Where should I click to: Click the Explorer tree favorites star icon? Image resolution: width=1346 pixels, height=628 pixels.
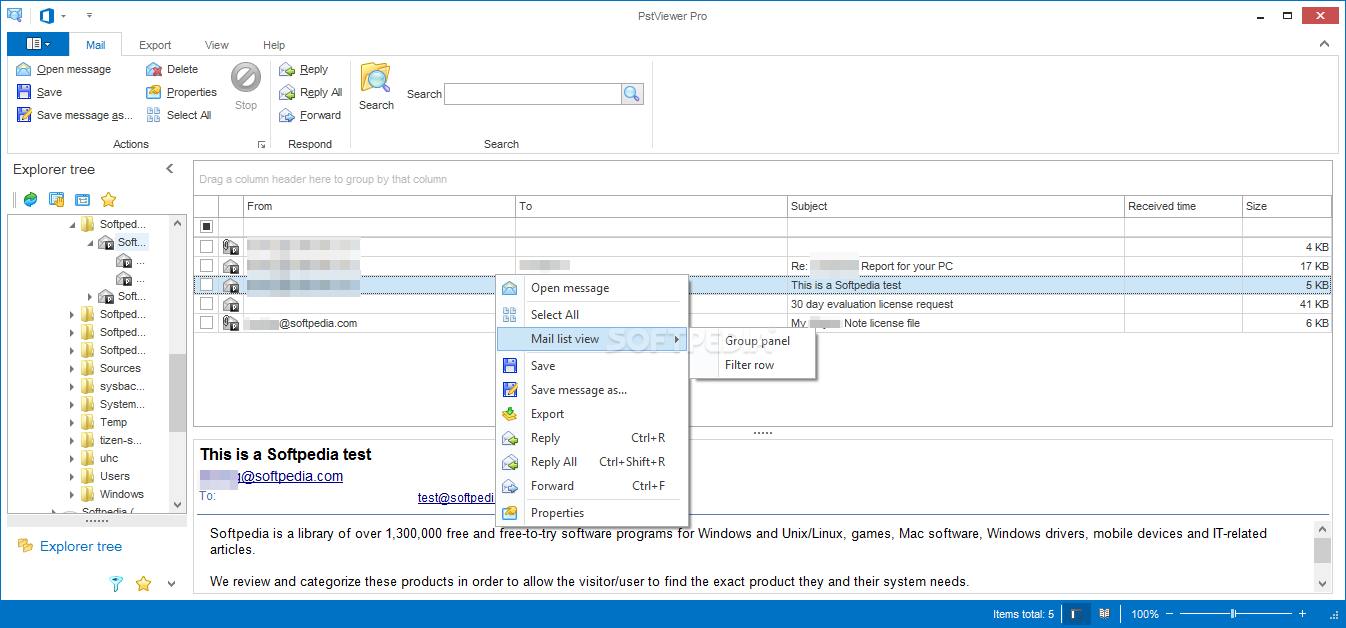(109, 199)
